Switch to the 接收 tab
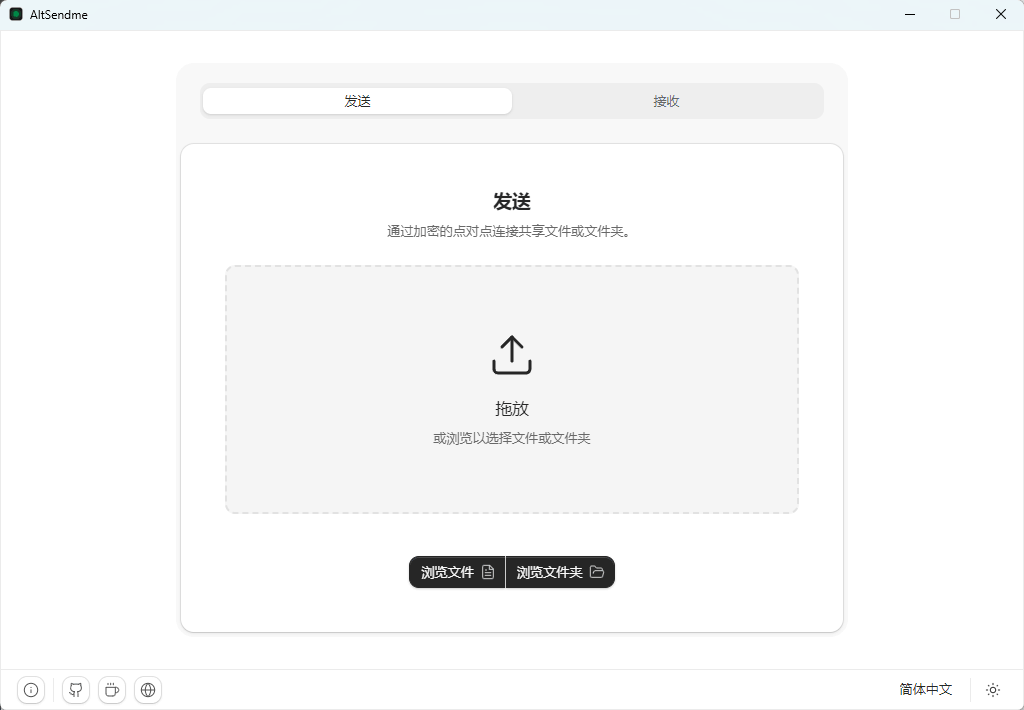This screenshot has width=1024, height=710. tap(666, 101)
